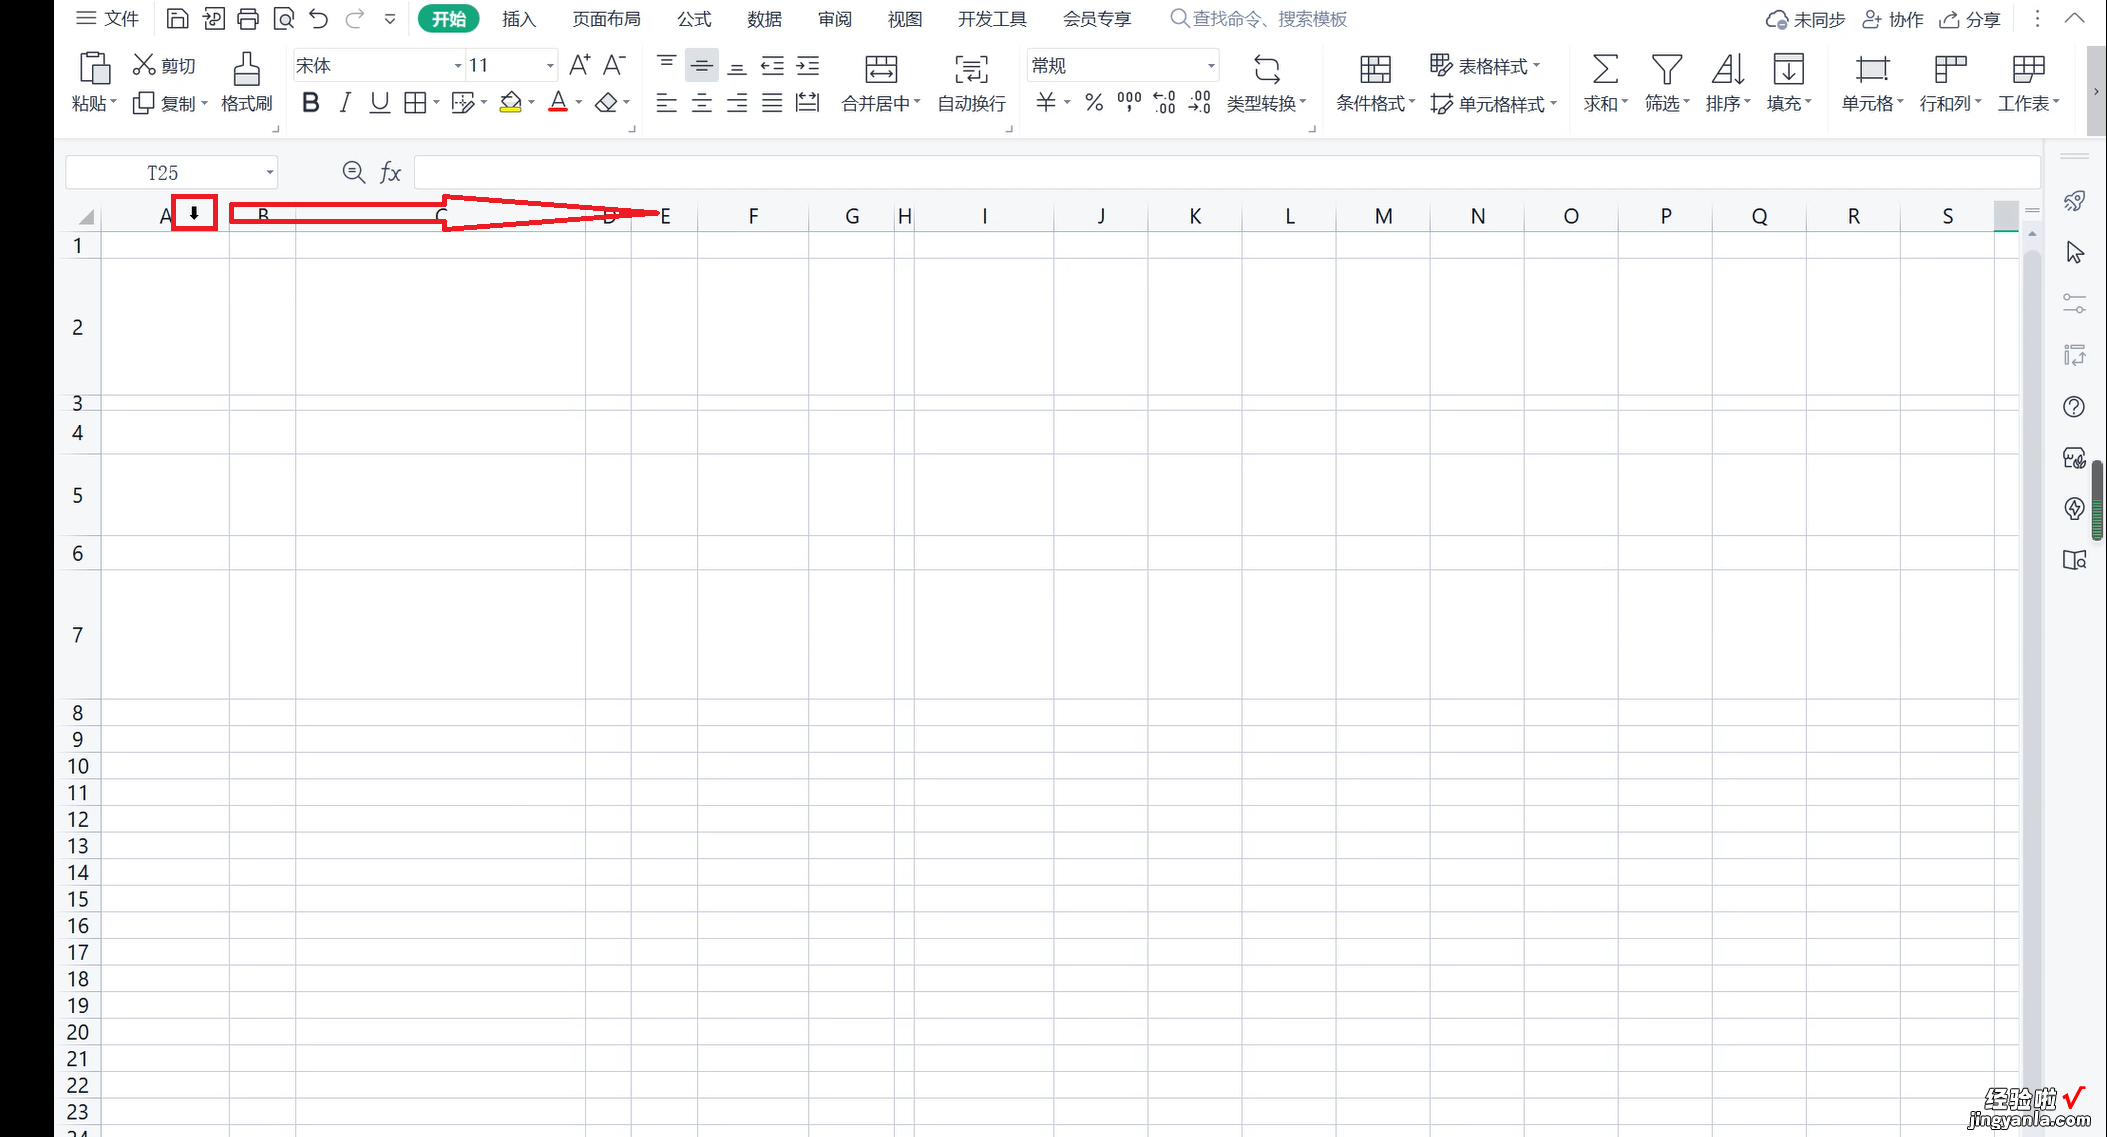
Task: Click Merge and Center (合并居中)
Action: tap(880, 83)
